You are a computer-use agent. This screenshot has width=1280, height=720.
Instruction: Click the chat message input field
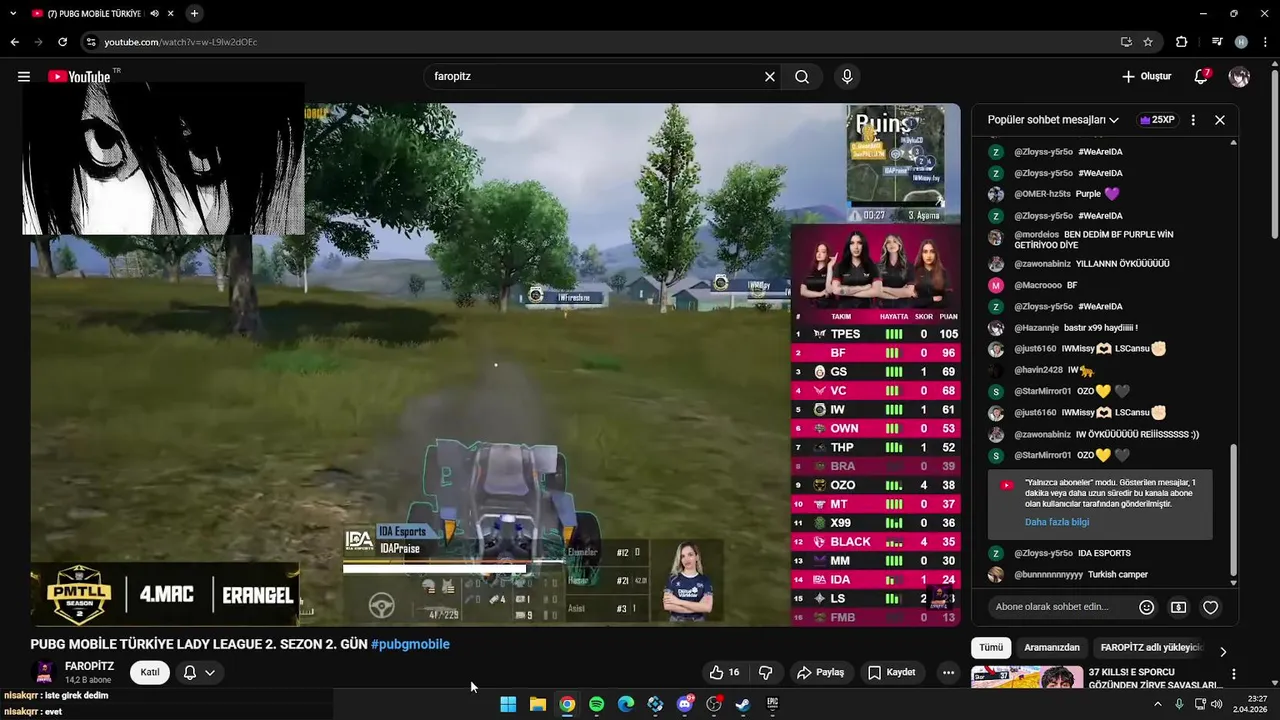1052,607
